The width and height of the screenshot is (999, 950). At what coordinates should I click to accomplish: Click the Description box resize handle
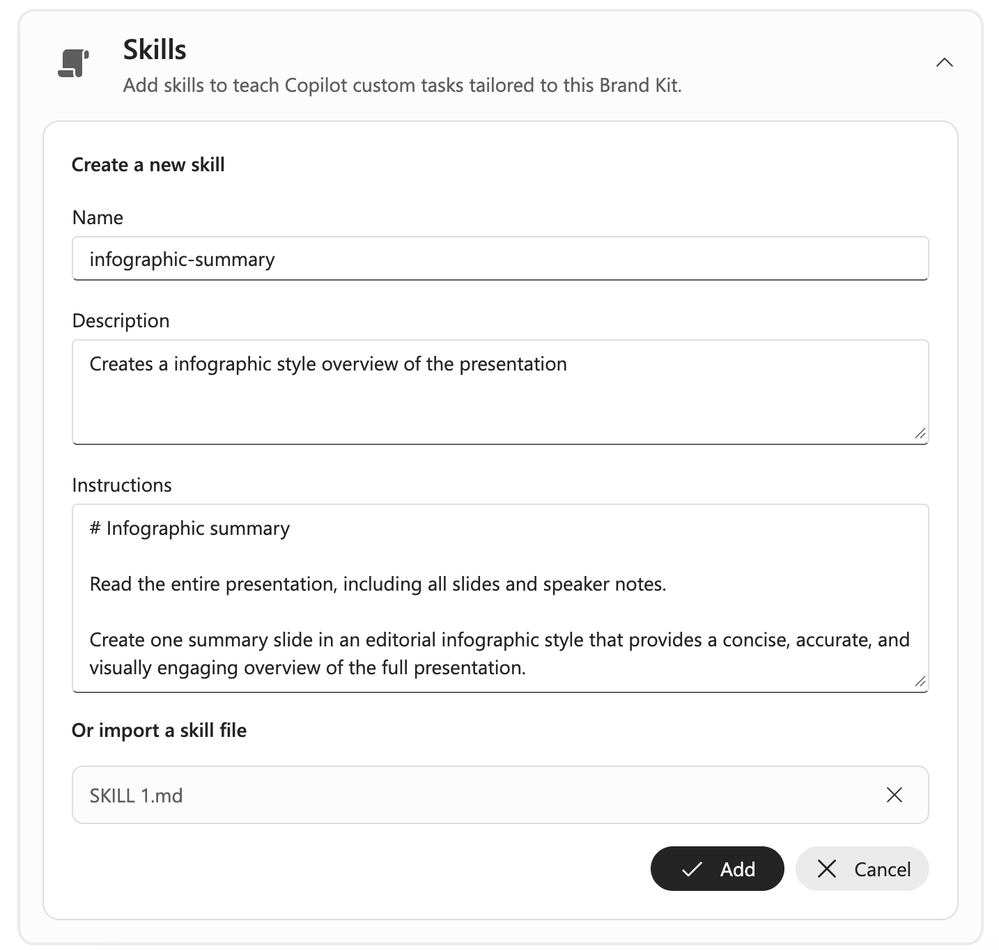coord(919,434)
